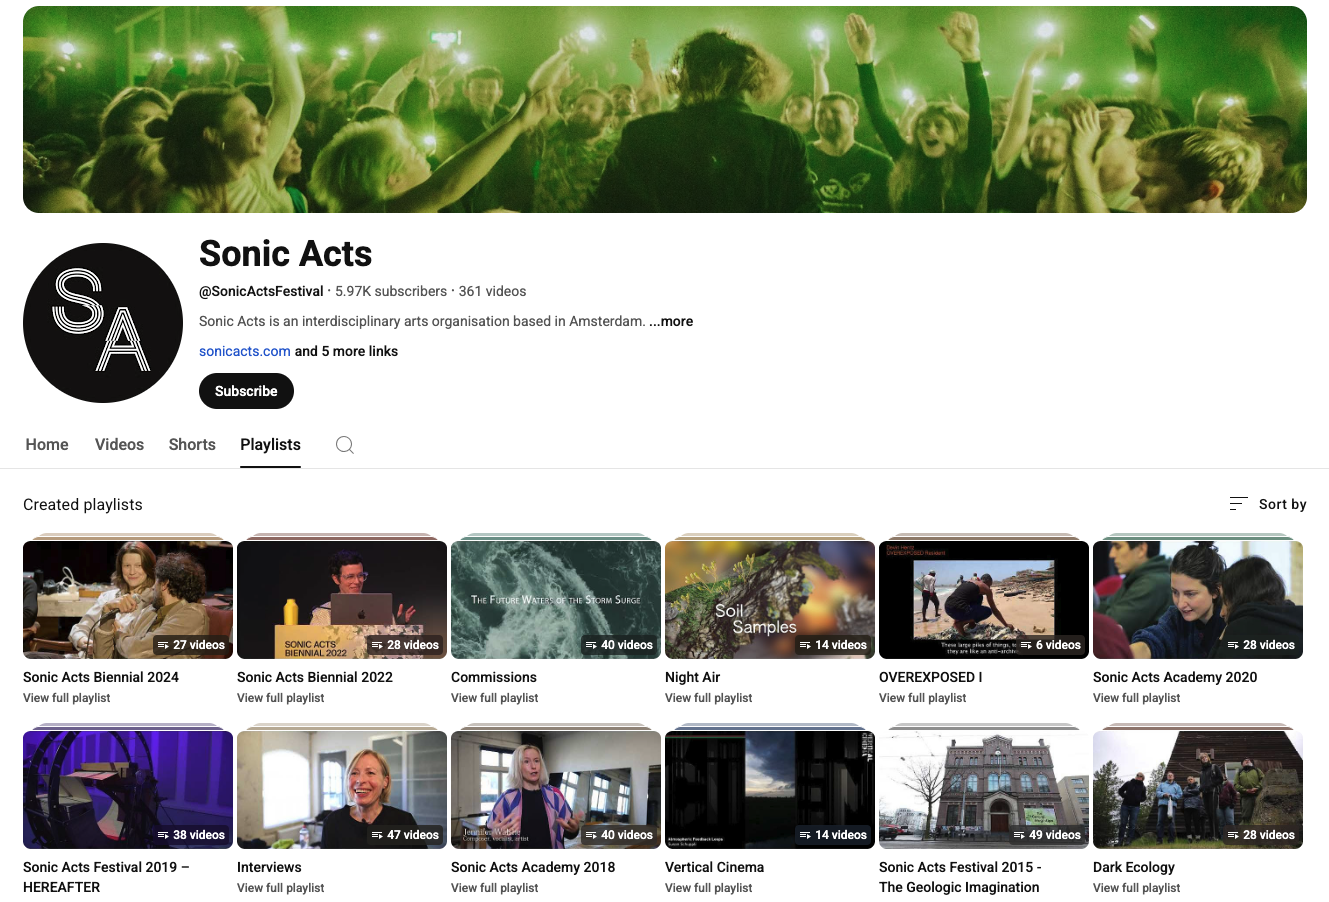This screenshot has height=902, width=1329.
Task: Open the Commissions playlist thumbnail
Action: 556,600
